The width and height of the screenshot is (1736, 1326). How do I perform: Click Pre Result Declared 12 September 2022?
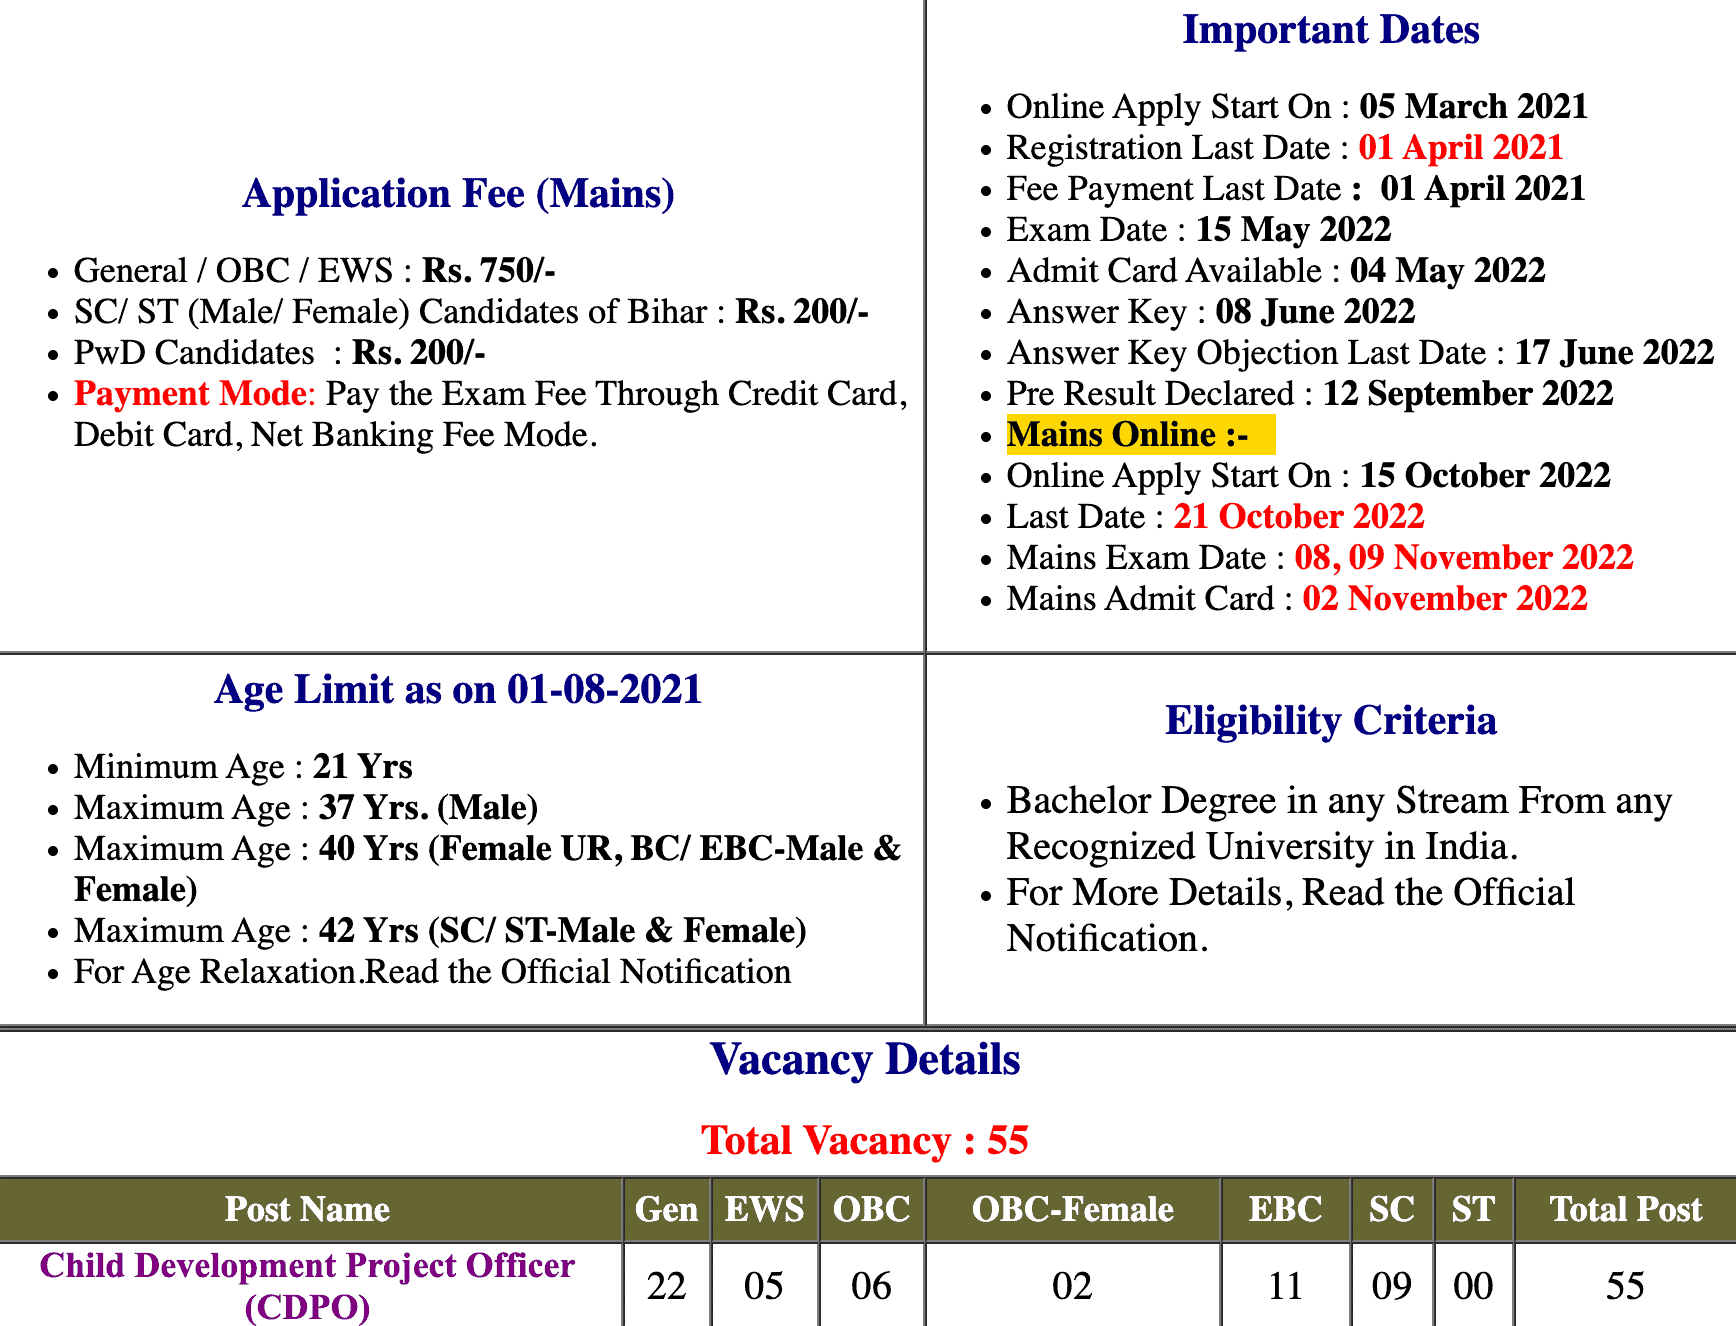tap(1309, 394)
